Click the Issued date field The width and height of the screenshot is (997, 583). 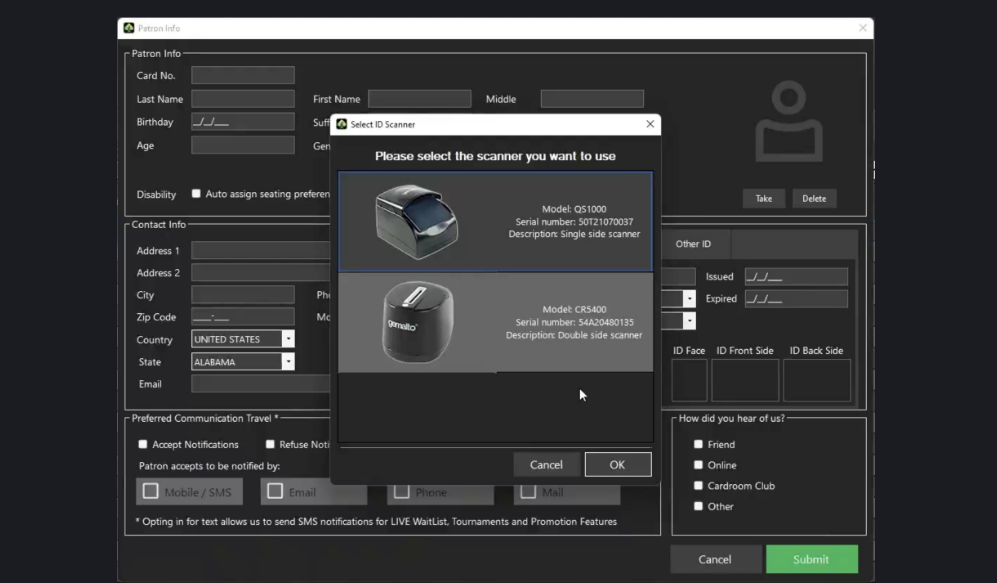pyautogui.click(x=796, y=277)
